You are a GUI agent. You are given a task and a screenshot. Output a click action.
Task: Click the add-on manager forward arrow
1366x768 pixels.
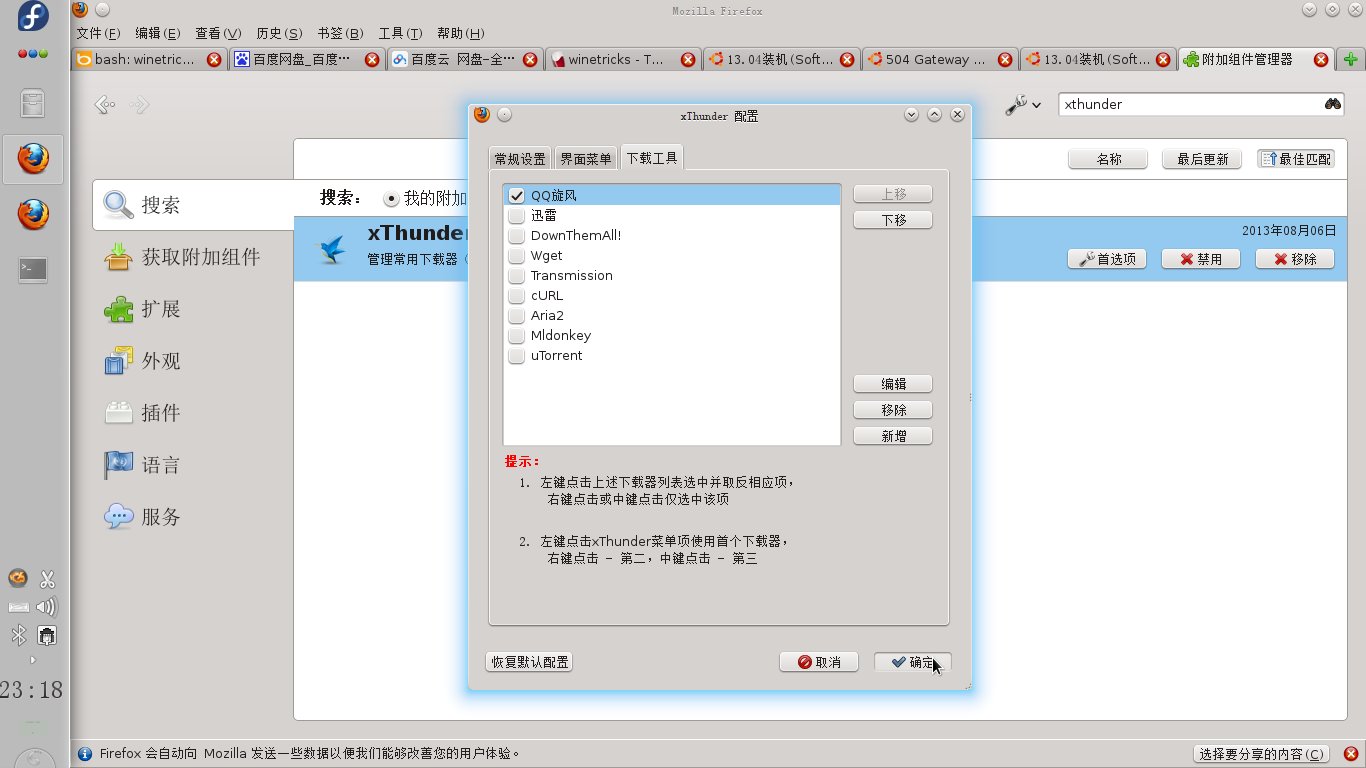click(x=139, y=104)
